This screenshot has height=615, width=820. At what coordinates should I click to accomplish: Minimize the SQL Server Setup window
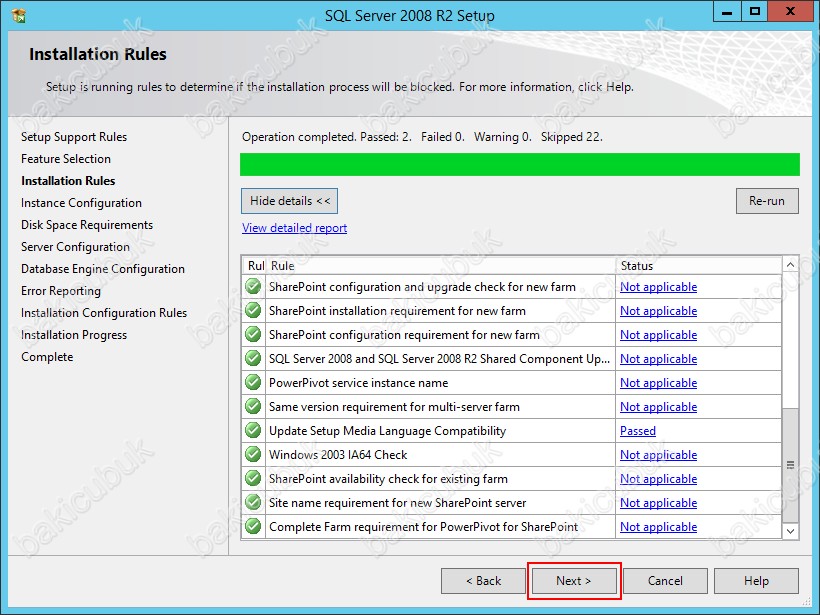coord(727,12)
